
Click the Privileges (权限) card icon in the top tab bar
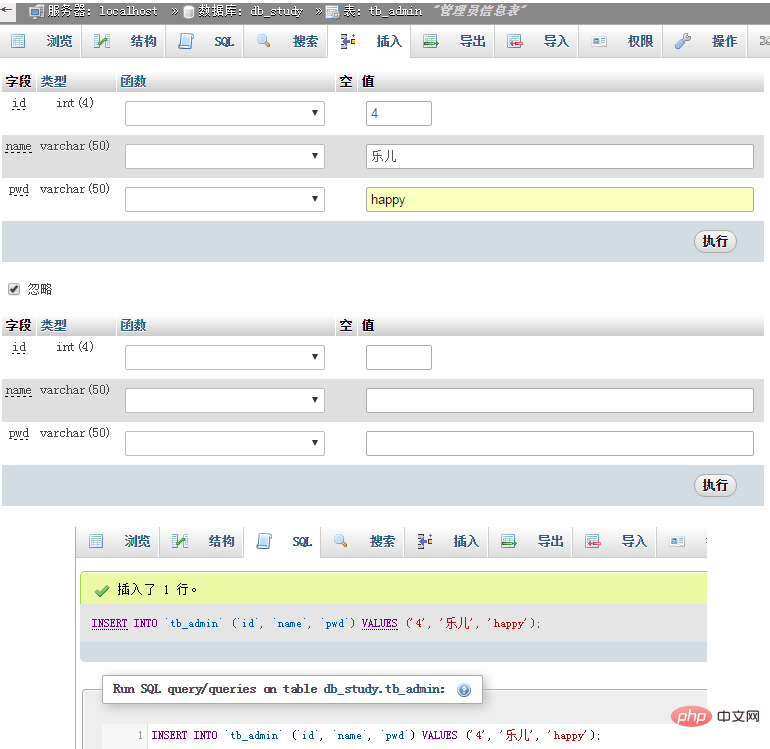[x=599, y=42]
